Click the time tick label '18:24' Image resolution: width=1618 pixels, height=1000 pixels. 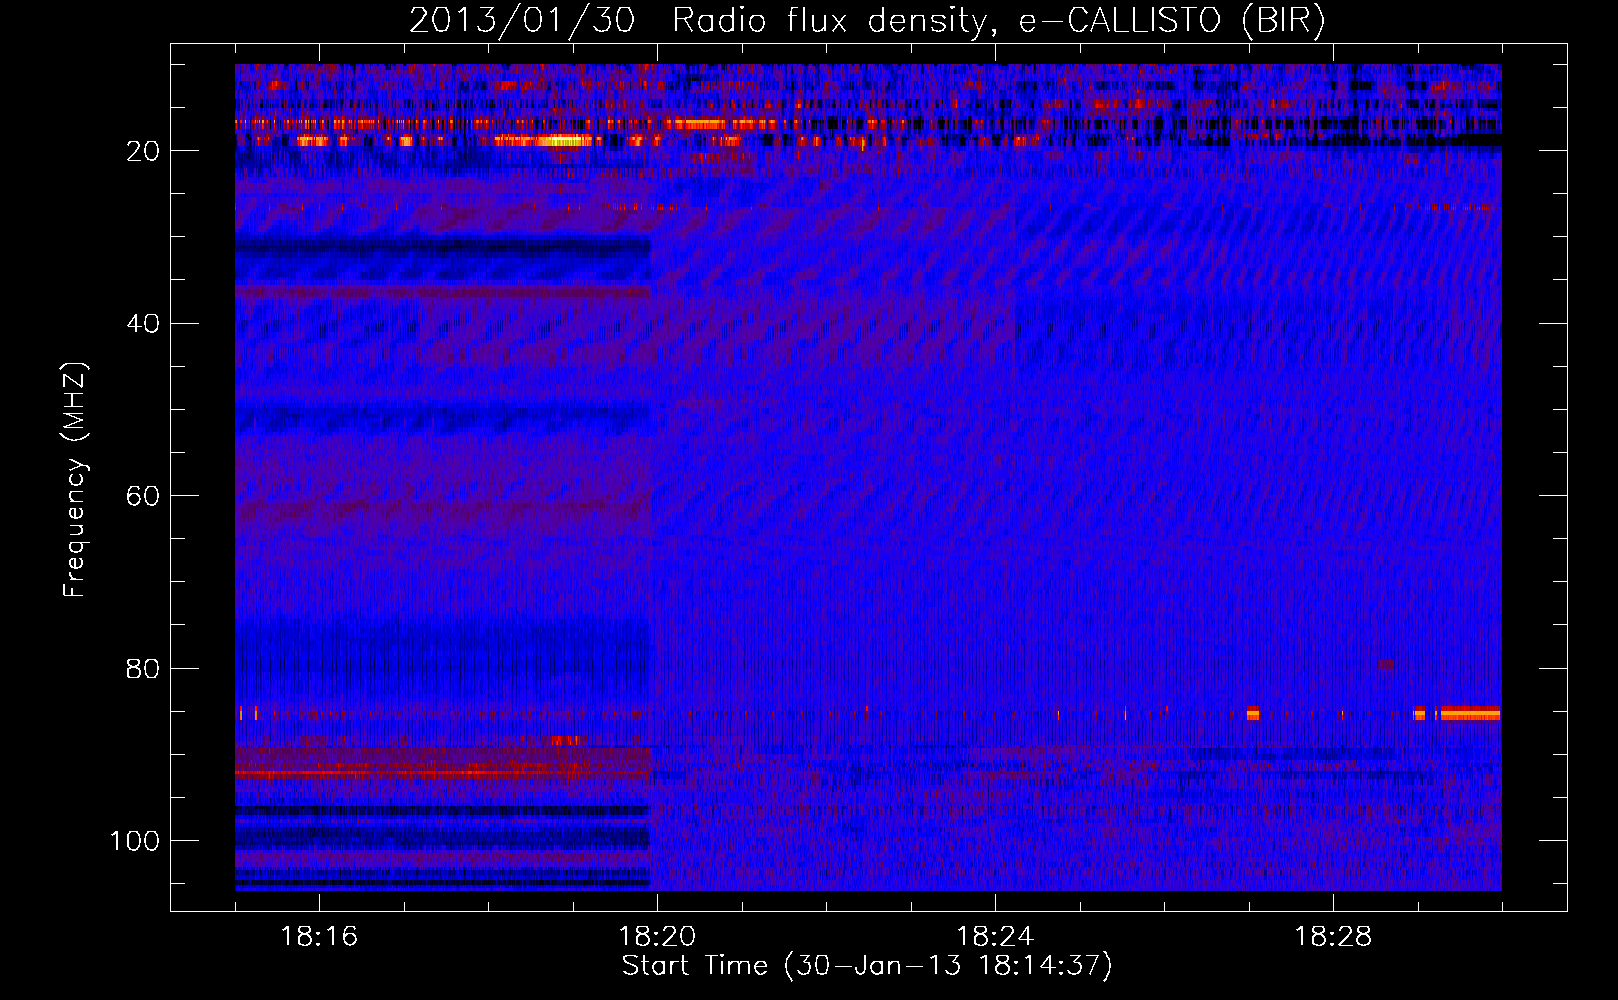point(995,937)
